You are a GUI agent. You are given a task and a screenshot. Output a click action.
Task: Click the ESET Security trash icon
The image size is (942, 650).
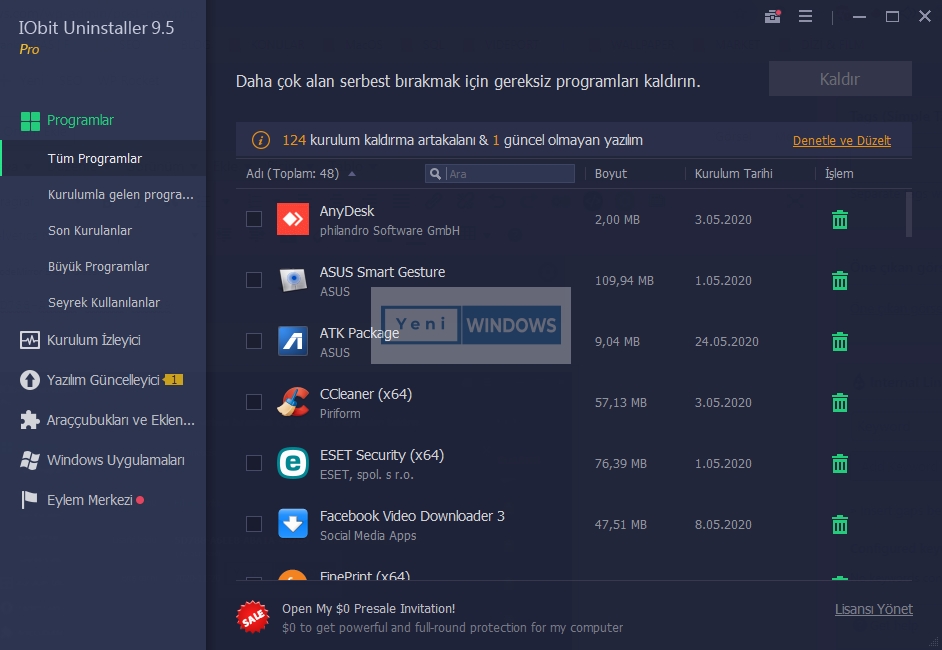pos(839,464)
